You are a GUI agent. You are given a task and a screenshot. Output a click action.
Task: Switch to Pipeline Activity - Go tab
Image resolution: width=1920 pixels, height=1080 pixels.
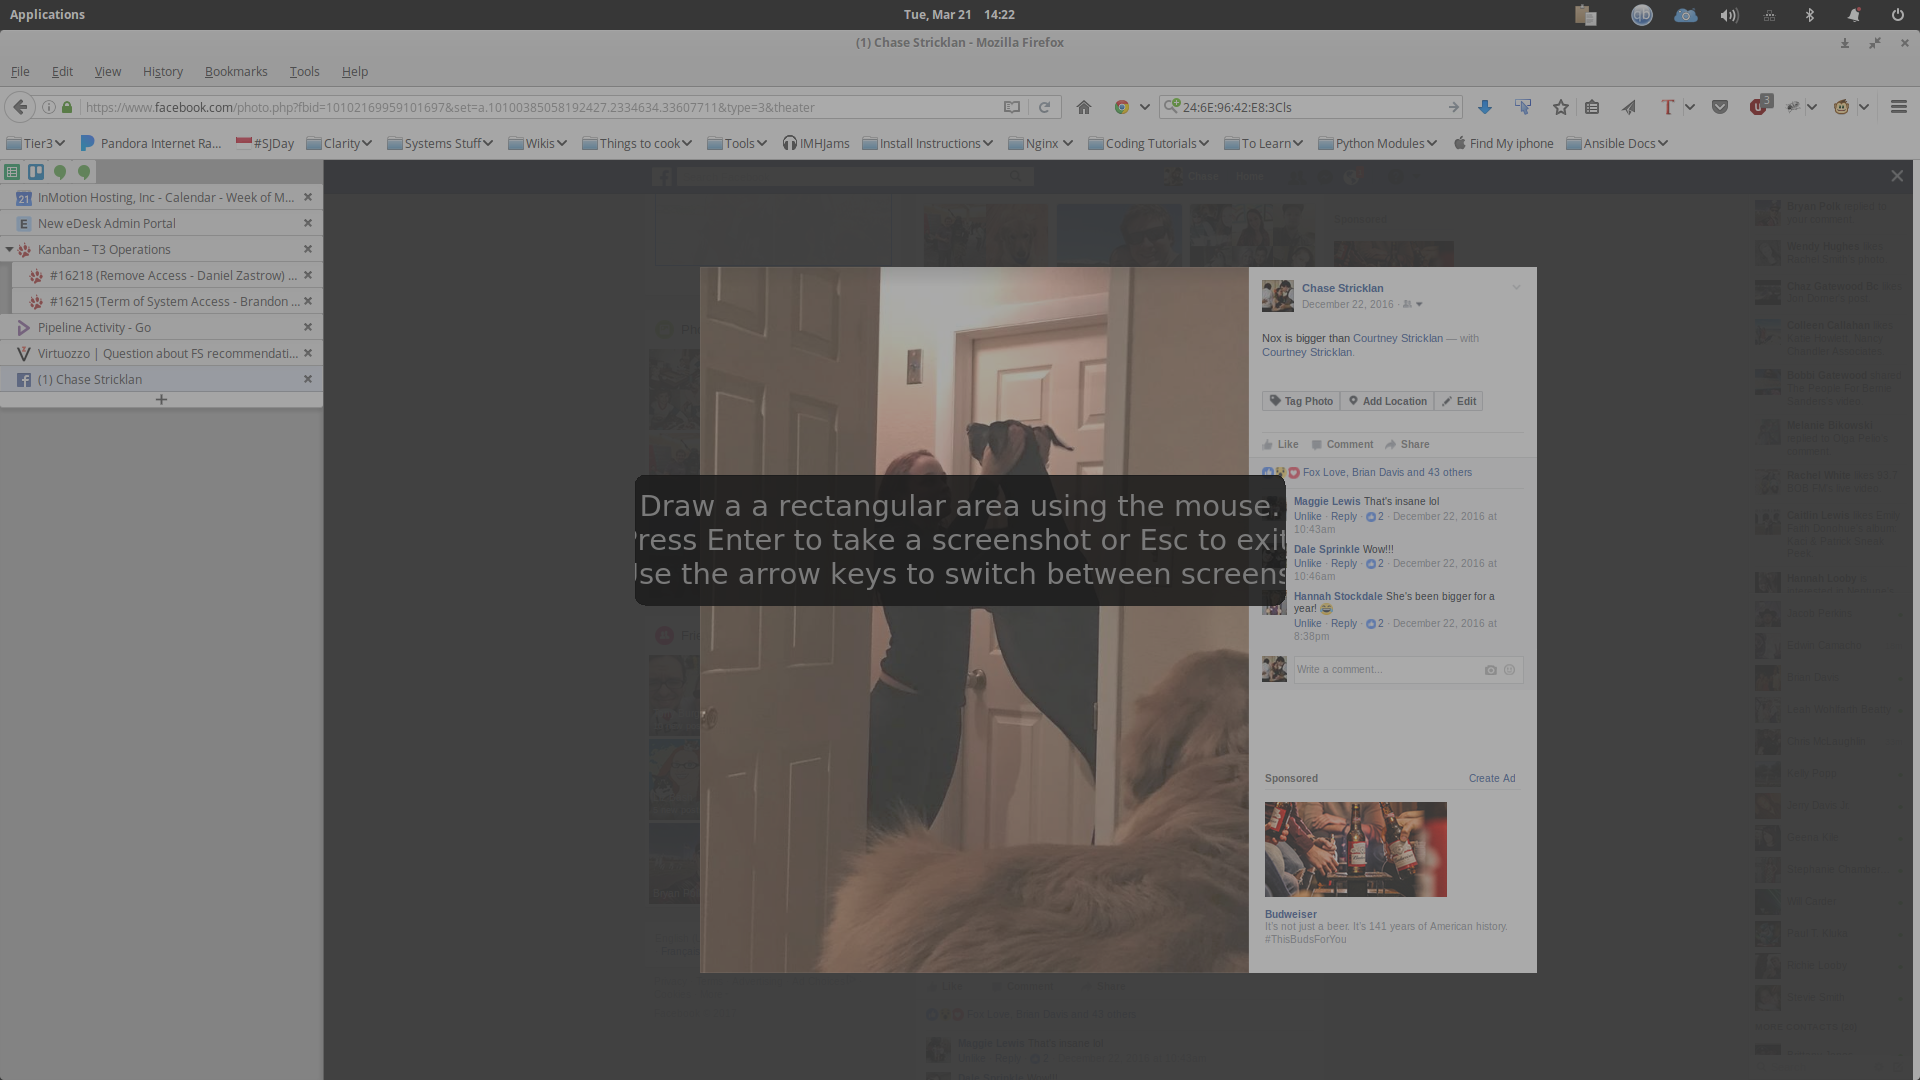(x=94, y=328)
